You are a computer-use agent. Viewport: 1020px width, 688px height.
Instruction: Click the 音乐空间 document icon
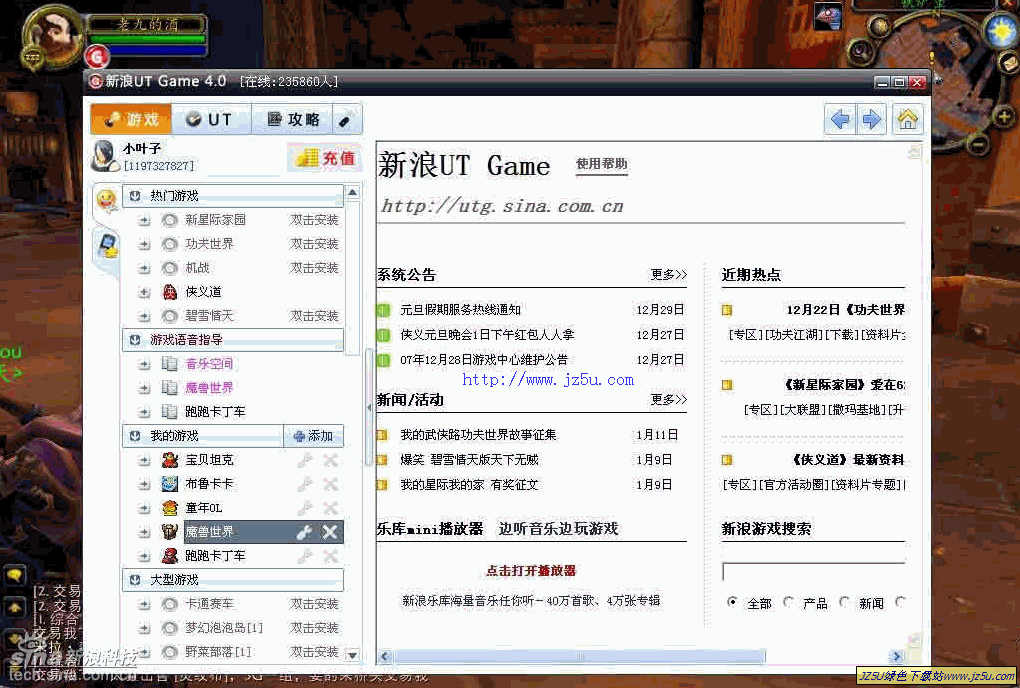coord(169,364)
